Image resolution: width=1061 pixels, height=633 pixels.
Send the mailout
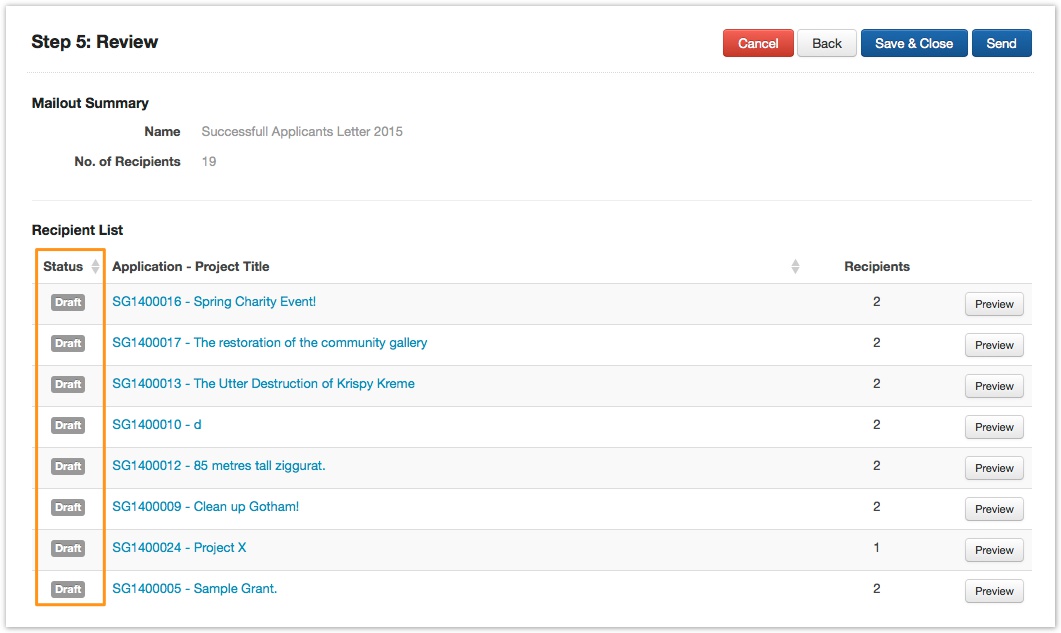[1001, 43]
